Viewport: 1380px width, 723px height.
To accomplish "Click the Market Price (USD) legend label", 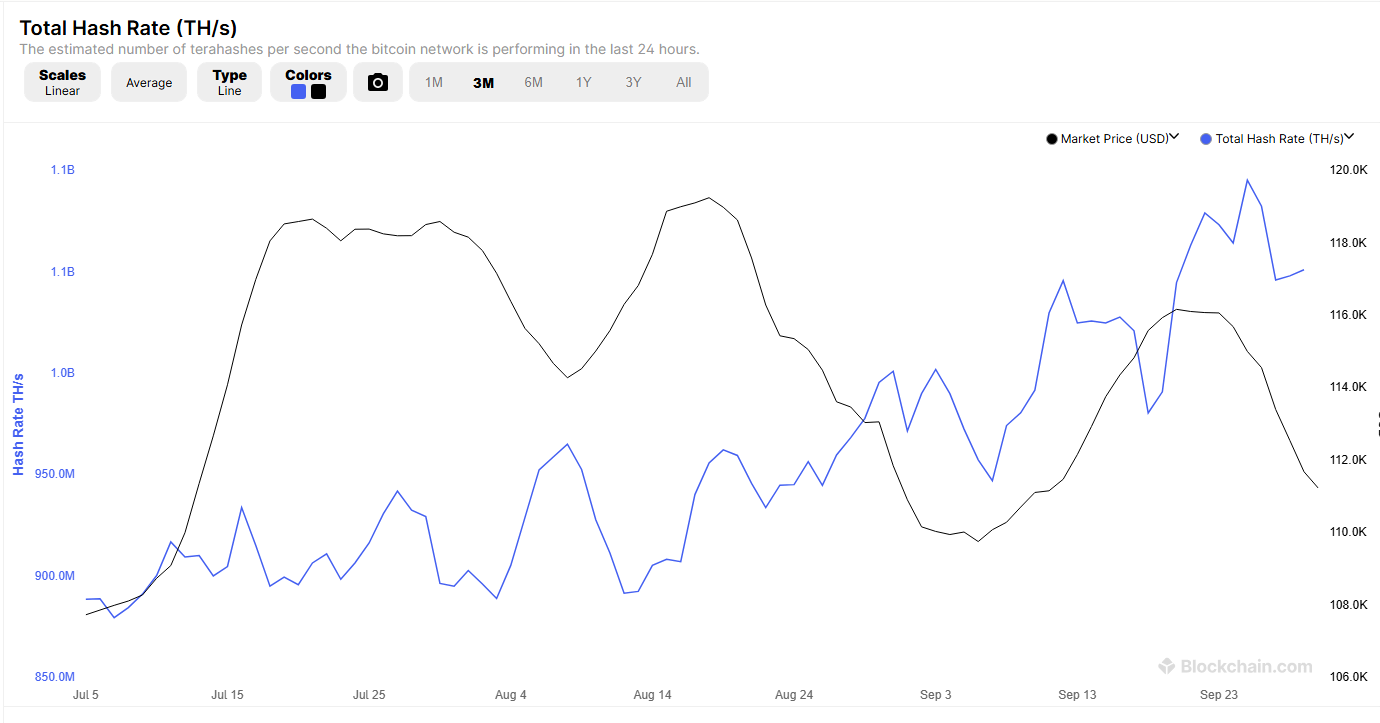I will (x=1114, y=139).
